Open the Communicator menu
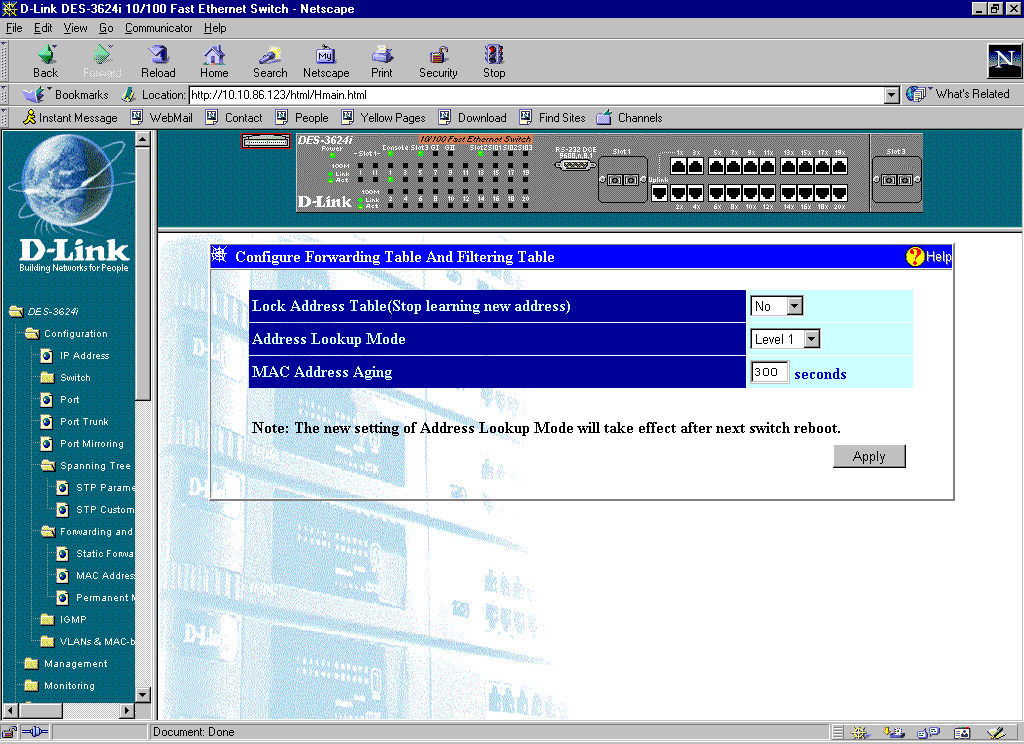The width and height of the screenshot is (1024, 744). [158, 28]
